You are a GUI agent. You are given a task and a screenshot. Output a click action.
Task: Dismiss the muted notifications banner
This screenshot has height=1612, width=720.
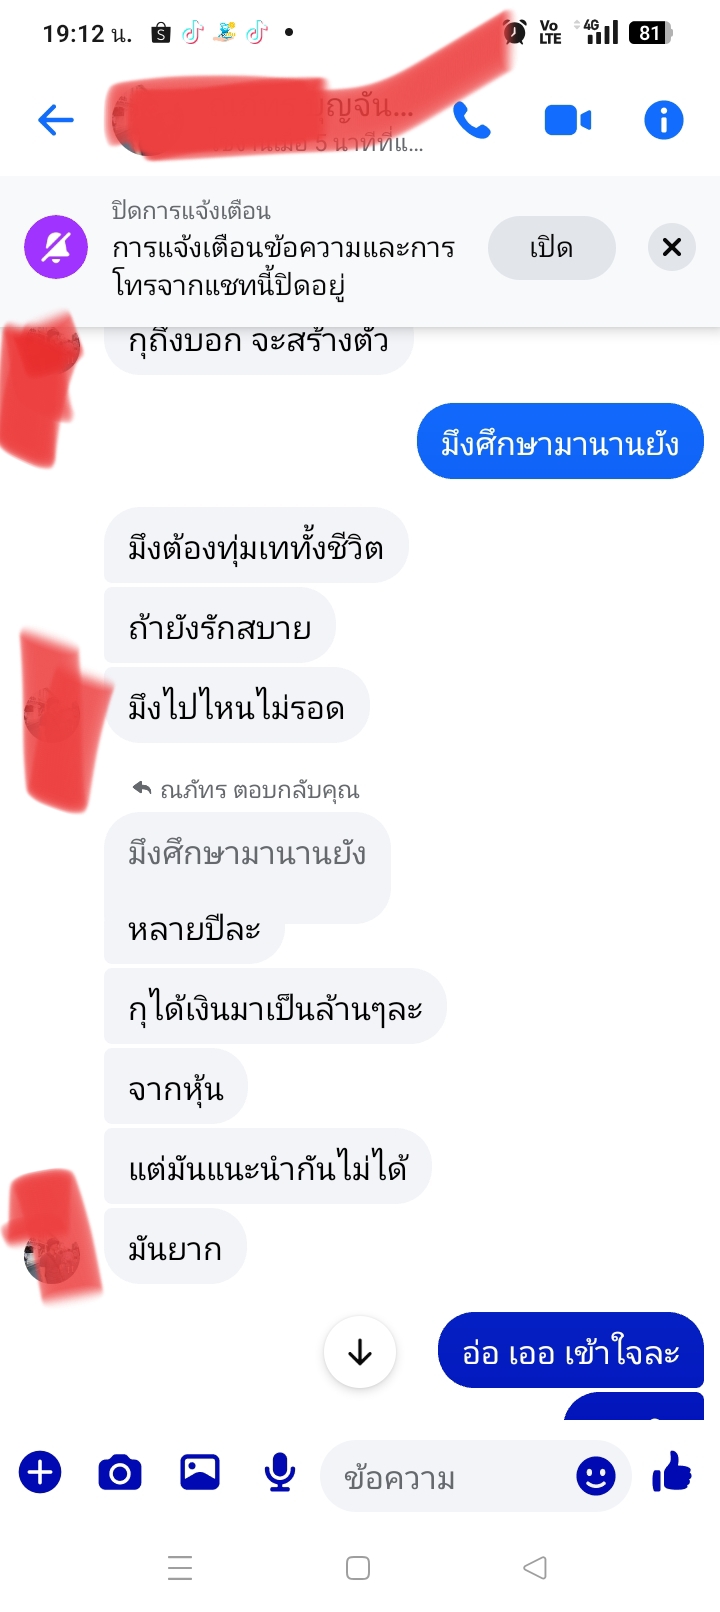click(x=672, y=247)
